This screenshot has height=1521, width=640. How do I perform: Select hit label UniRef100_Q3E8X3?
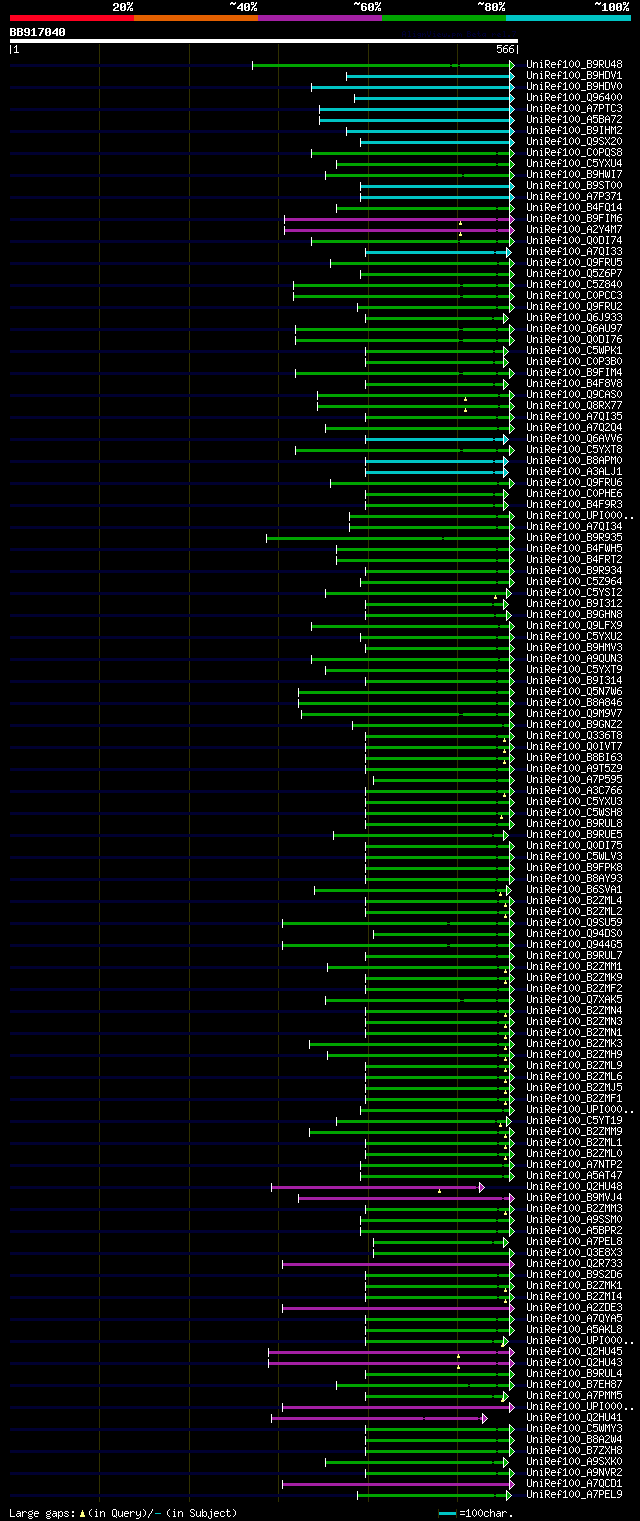pos(574,1252)
